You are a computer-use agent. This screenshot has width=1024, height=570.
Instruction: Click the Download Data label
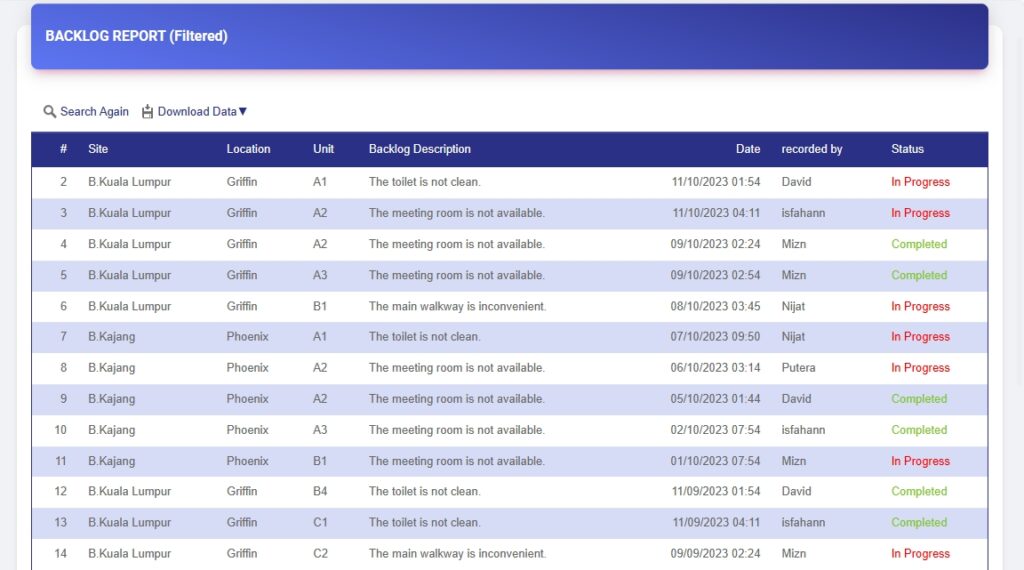pos(197,112)
